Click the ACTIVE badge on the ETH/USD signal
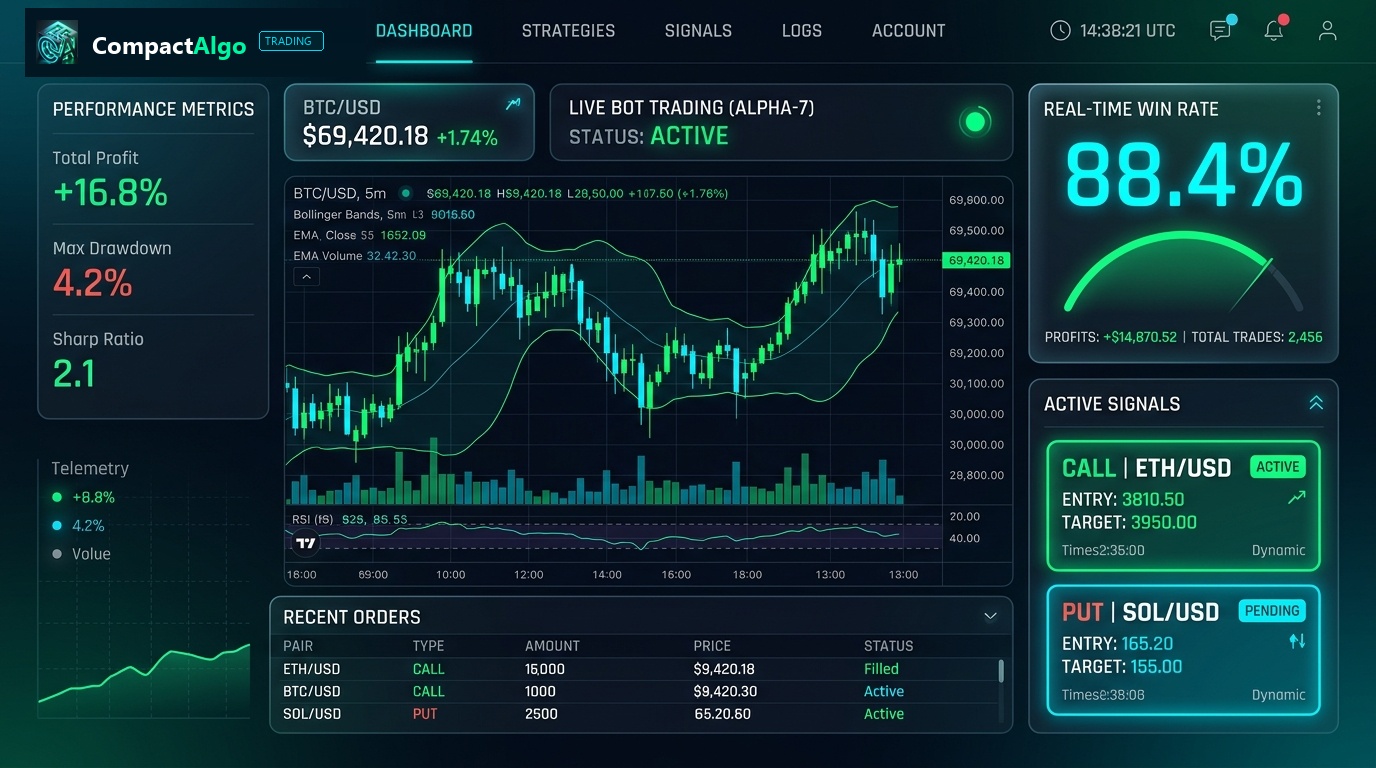Image resolution: width=1376 pixels, height=768 pixels. tap(1278, 467)
